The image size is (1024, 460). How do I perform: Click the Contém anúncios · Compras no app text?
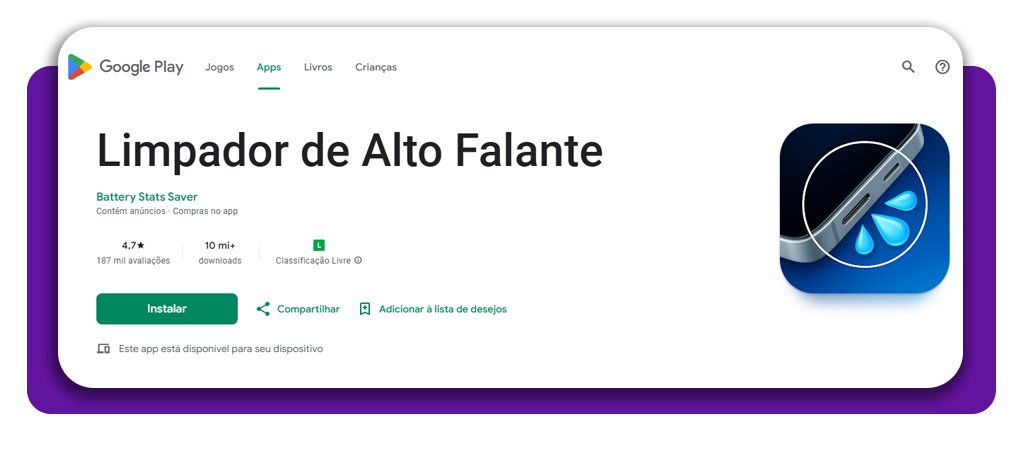167,211
